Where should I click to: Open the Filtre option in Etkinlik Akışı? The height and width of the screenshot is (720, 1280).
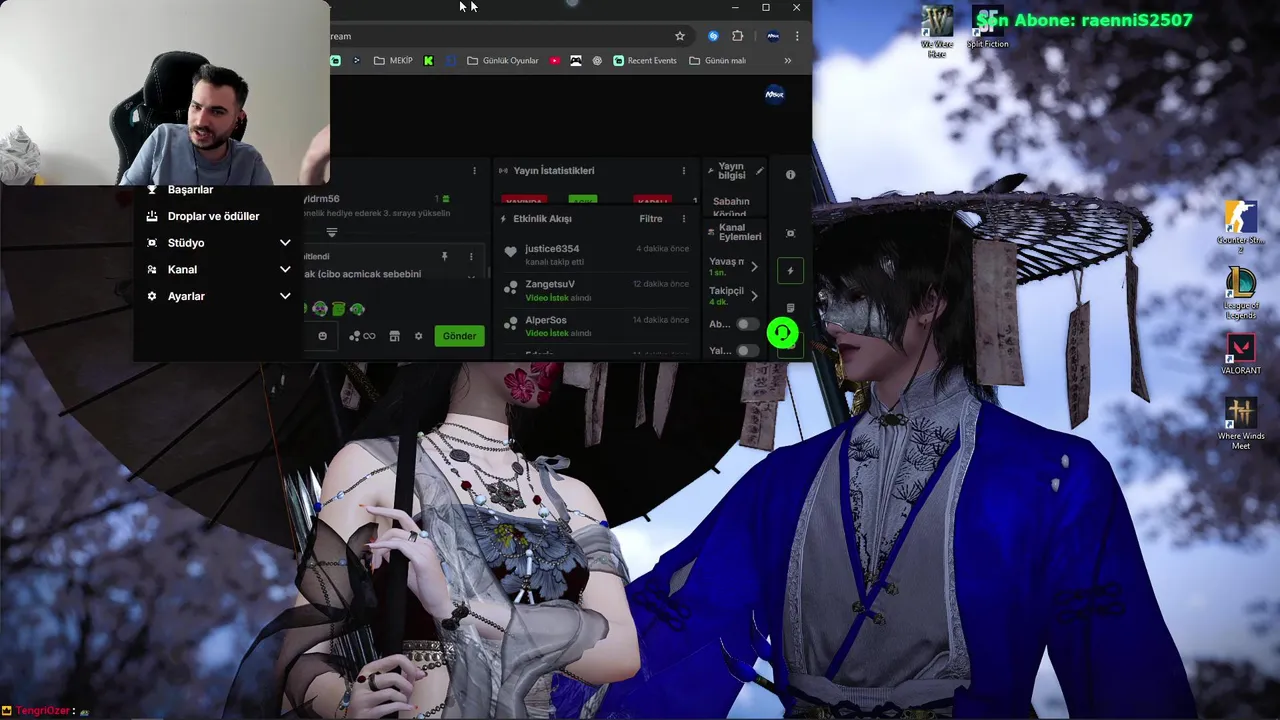click(651, 219)
